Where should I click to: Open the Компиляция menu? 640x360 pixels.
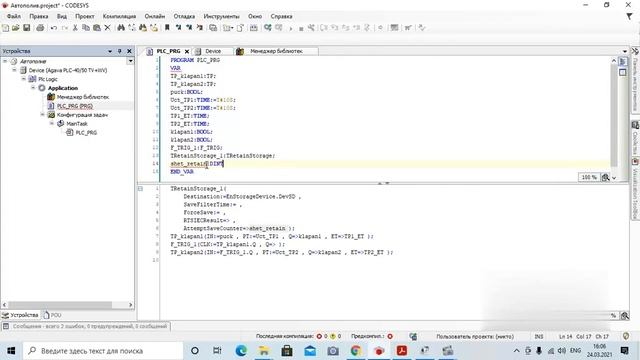[119, 17]
